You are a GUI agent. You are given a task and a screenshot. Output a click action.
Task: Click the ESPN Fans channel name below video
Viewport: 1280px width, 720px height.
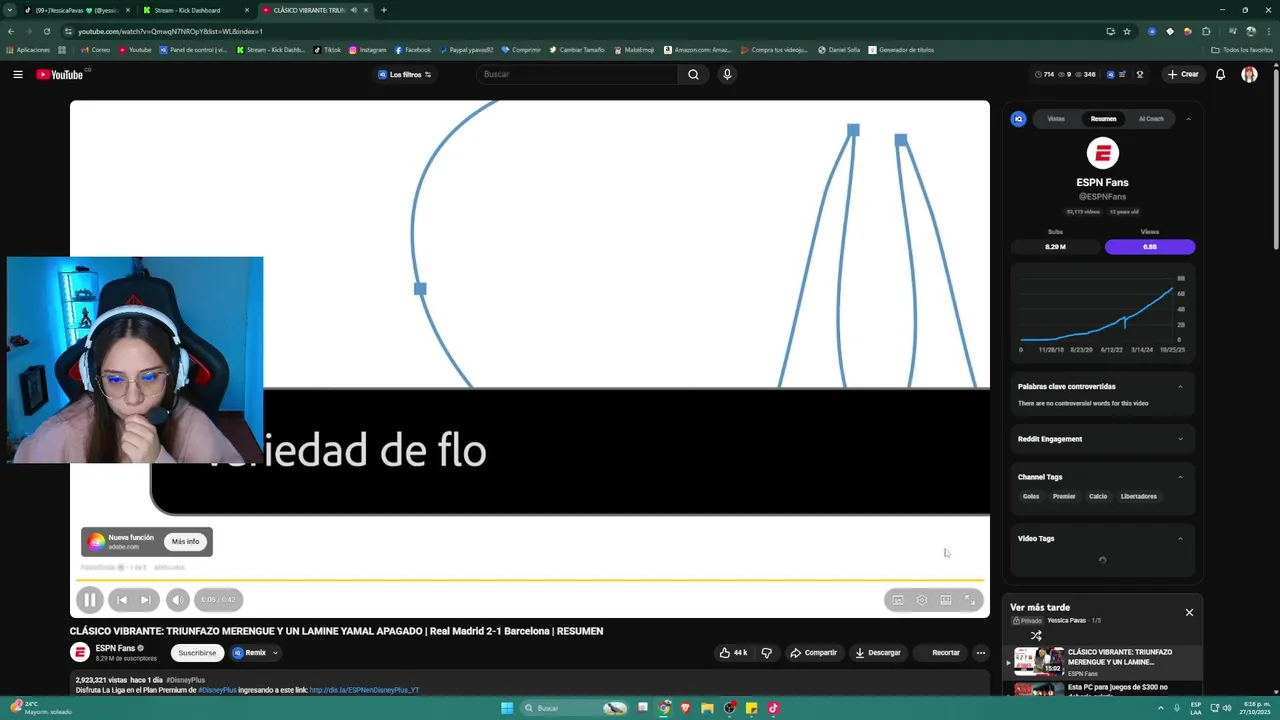(x=115, y=648)
